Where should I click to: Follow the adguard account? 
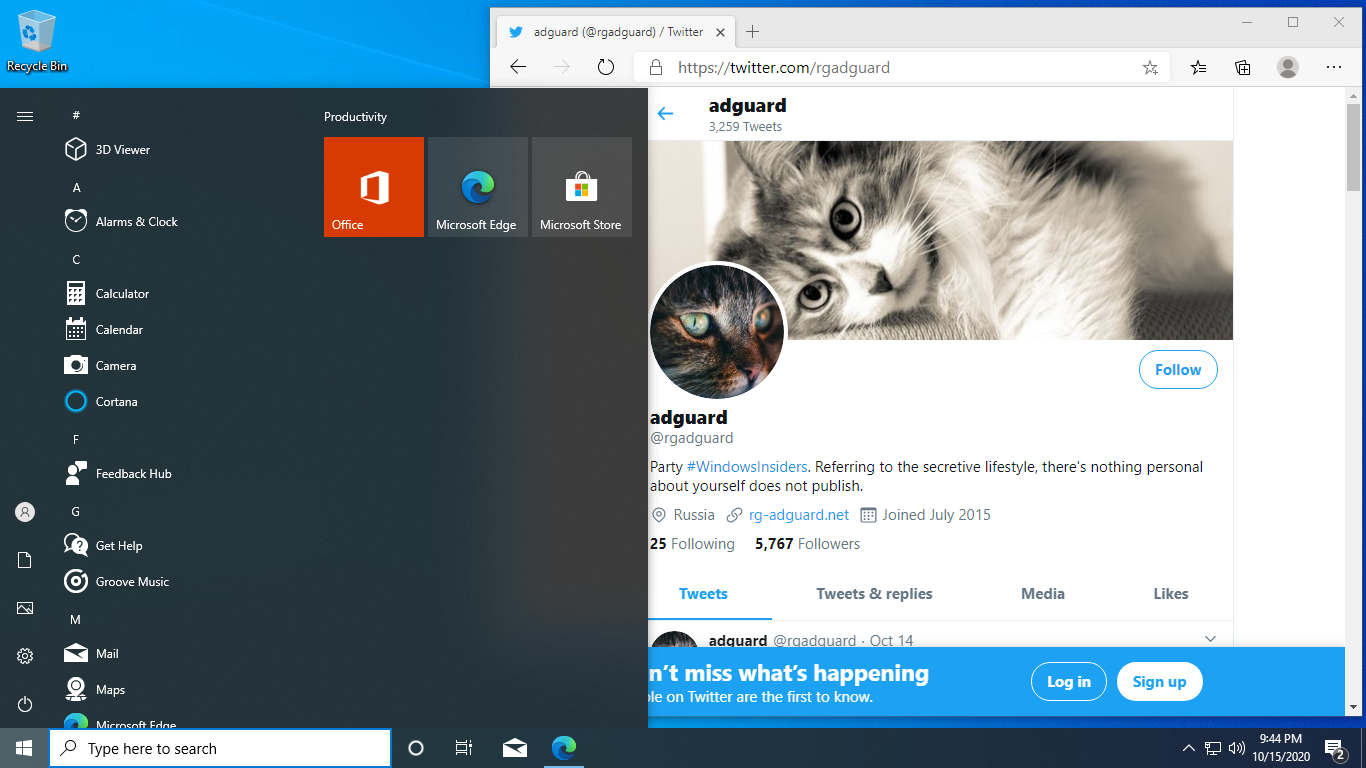click(1178, 370)
